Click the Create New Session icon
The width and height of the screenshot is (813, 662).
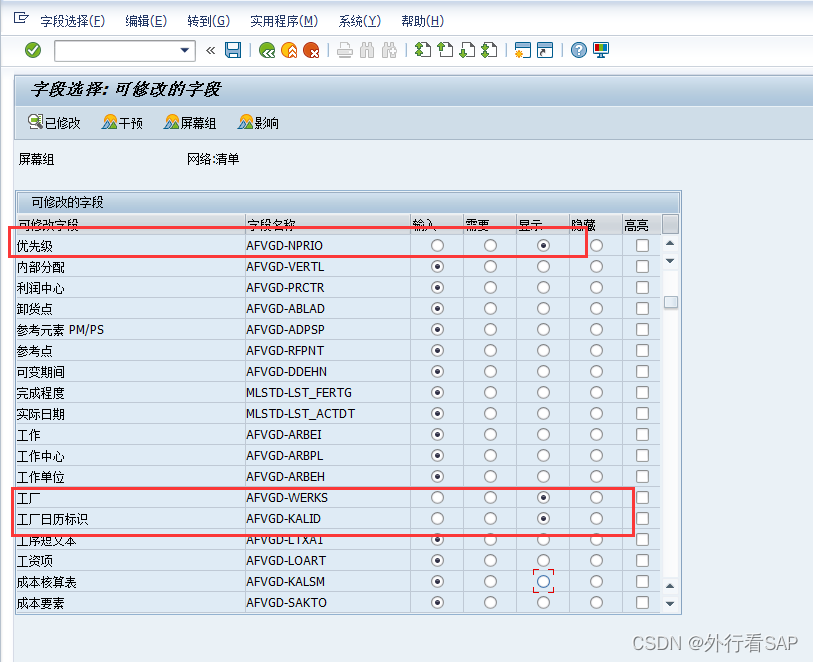(523, 50)
